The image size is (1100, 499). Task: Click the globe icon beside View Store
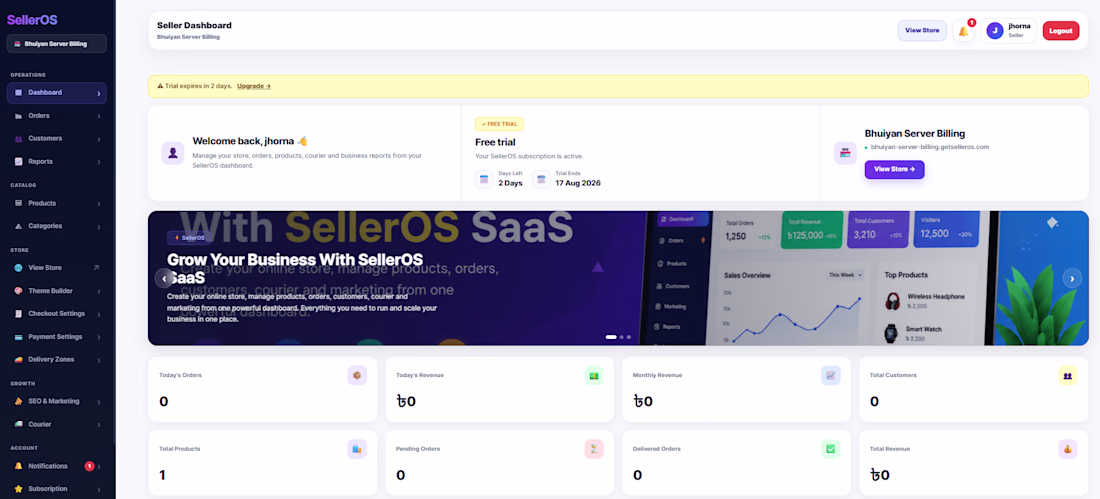click(18, 267)
